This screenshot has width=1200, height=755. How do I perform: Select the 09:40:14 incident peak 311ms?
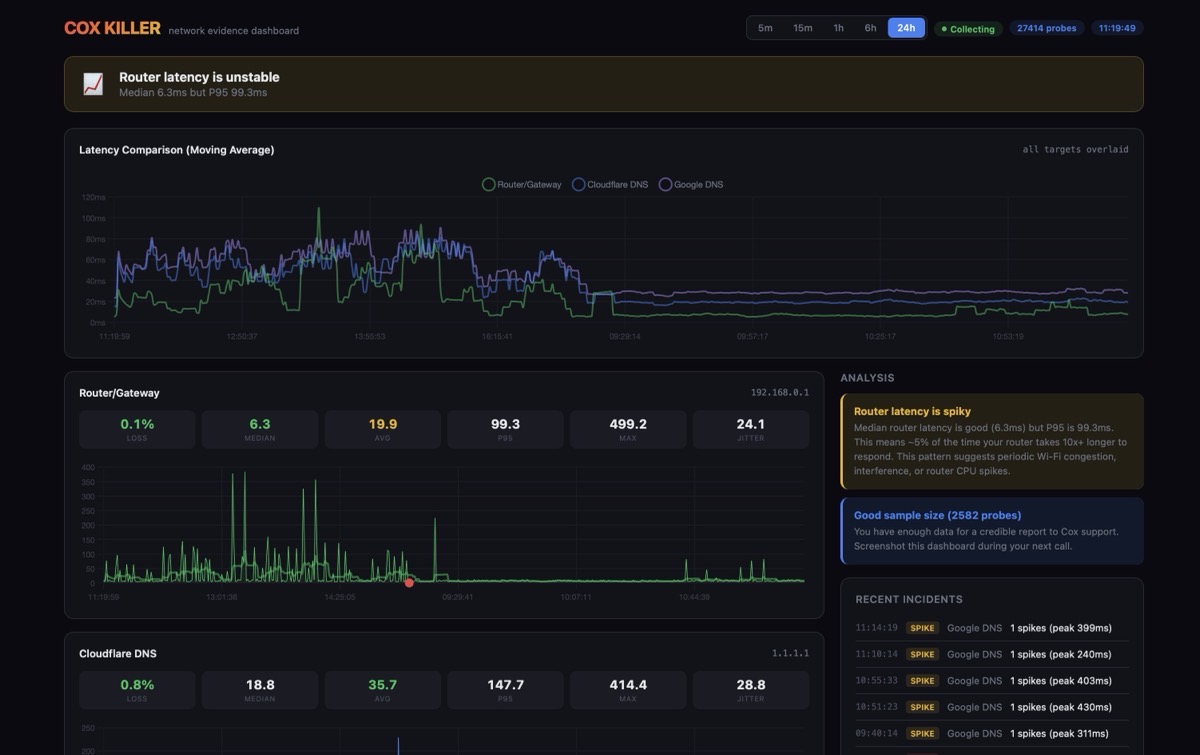coord(991,733)
